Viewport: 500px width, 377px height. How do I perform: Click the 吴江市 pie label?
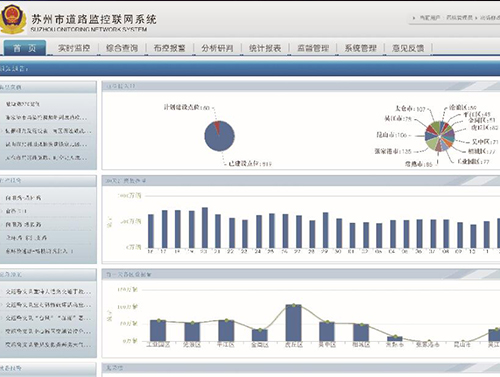[398, 118]
